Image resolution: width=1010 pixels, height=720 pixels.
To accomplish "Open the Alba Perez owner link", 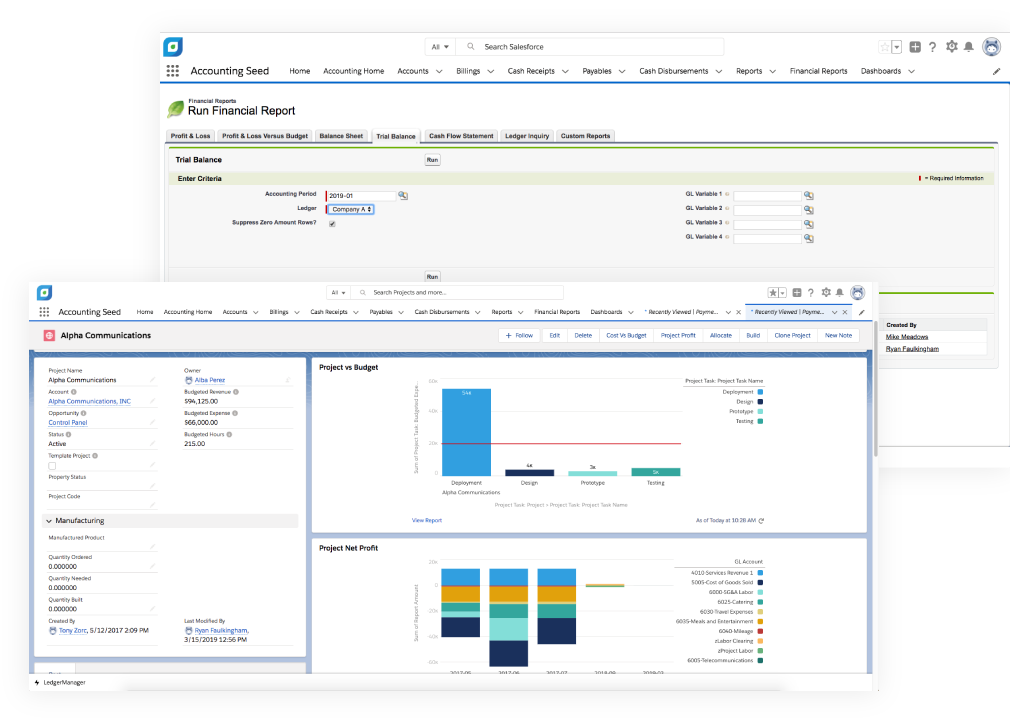I will pos(210,381).
